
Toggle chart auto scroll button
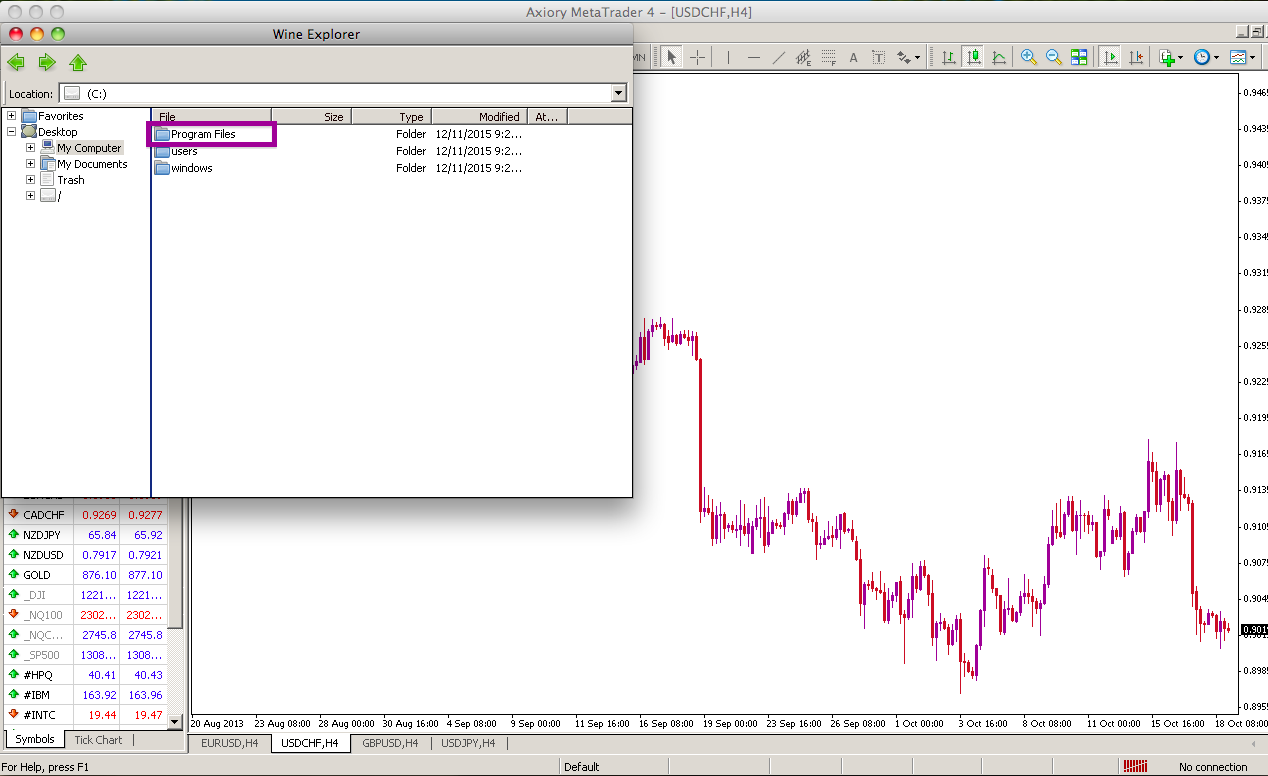pos(1110,57)
